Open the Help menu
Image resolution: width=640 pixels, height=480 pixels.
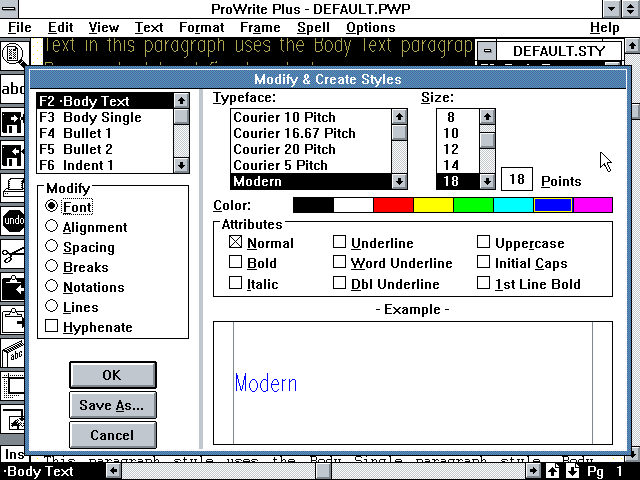(604, 27)
